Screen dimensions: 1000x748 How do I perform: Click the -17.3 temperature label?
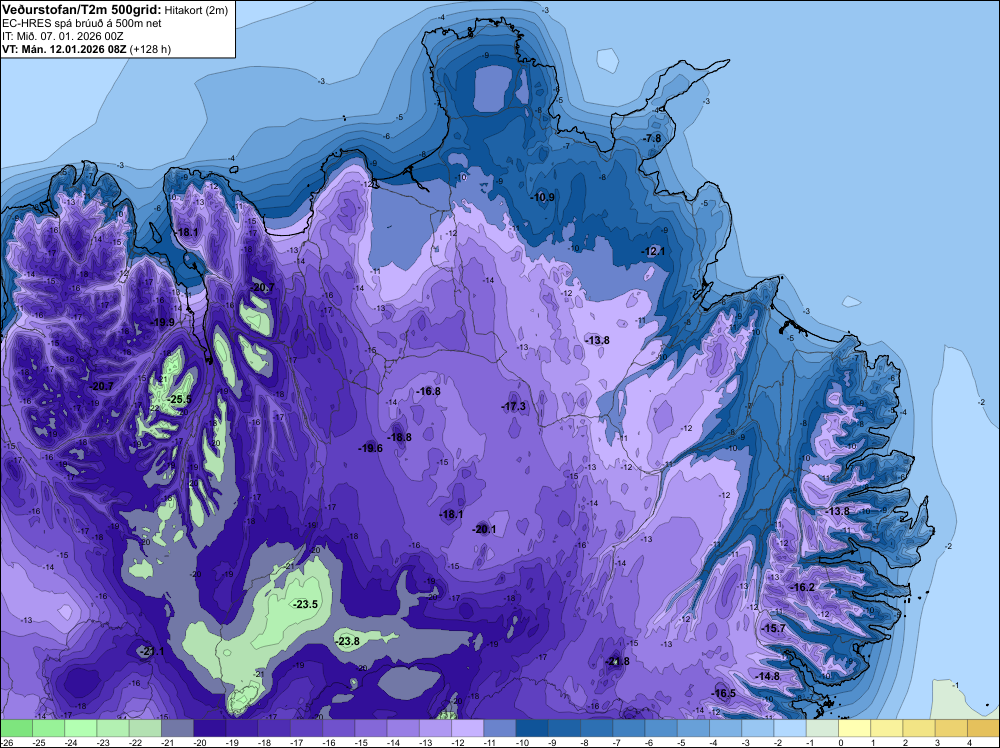tap(513, 407)
